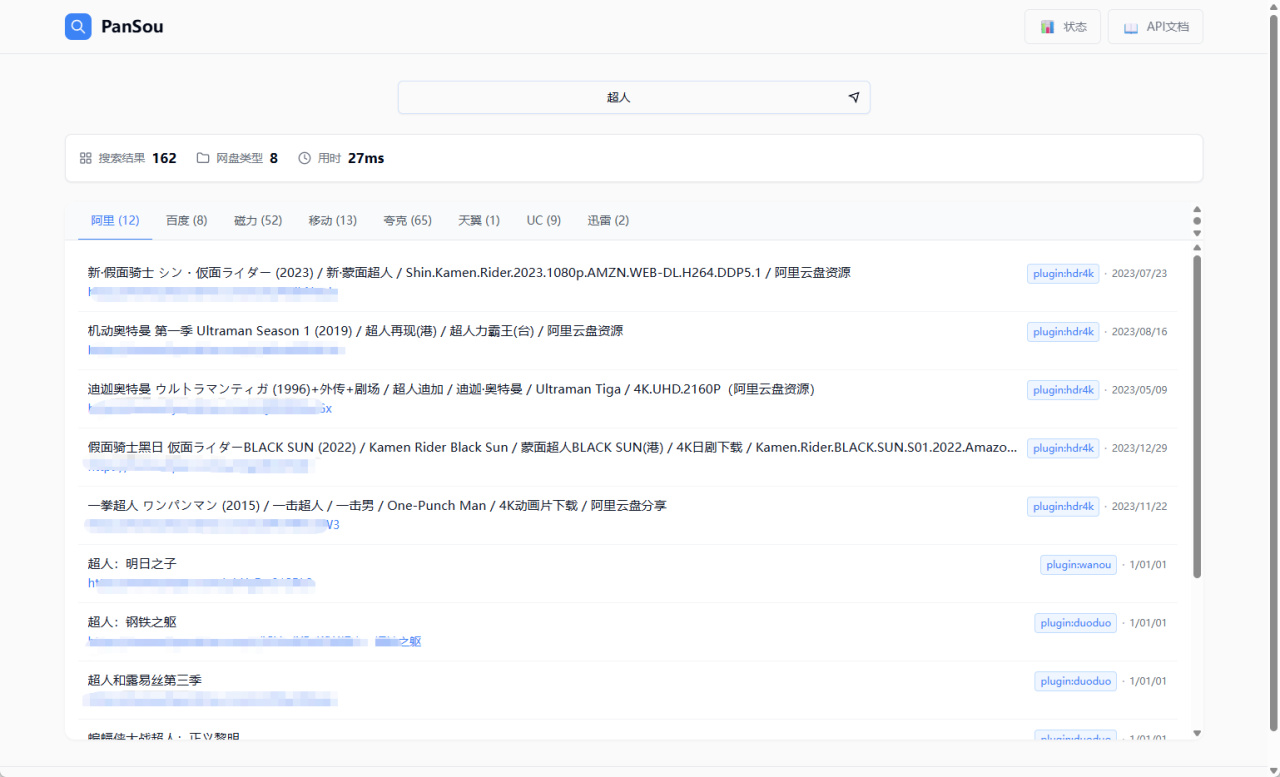Open the API文档 documentation
Viewport: 1280px width, 777px height.
coord(1155,27)
